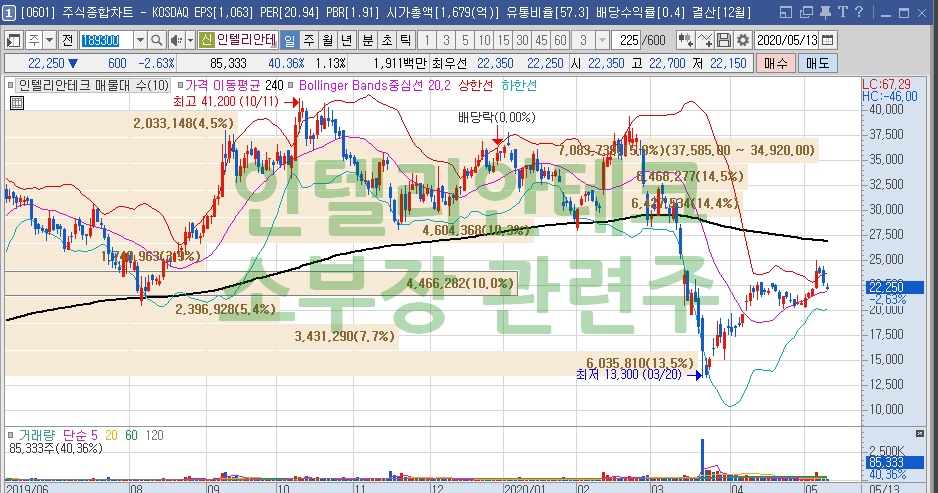The image size is (938, 493).
Task: Click the 거래량 volume legend label
Action: pyautogui.click(x=36, y=436)
